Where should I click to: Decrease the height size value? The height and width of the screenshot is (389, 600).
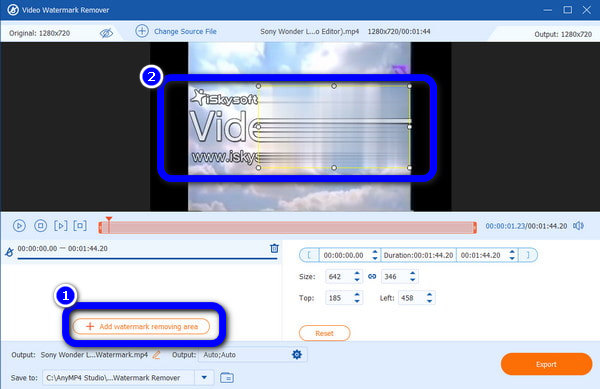tap(412, 280)
